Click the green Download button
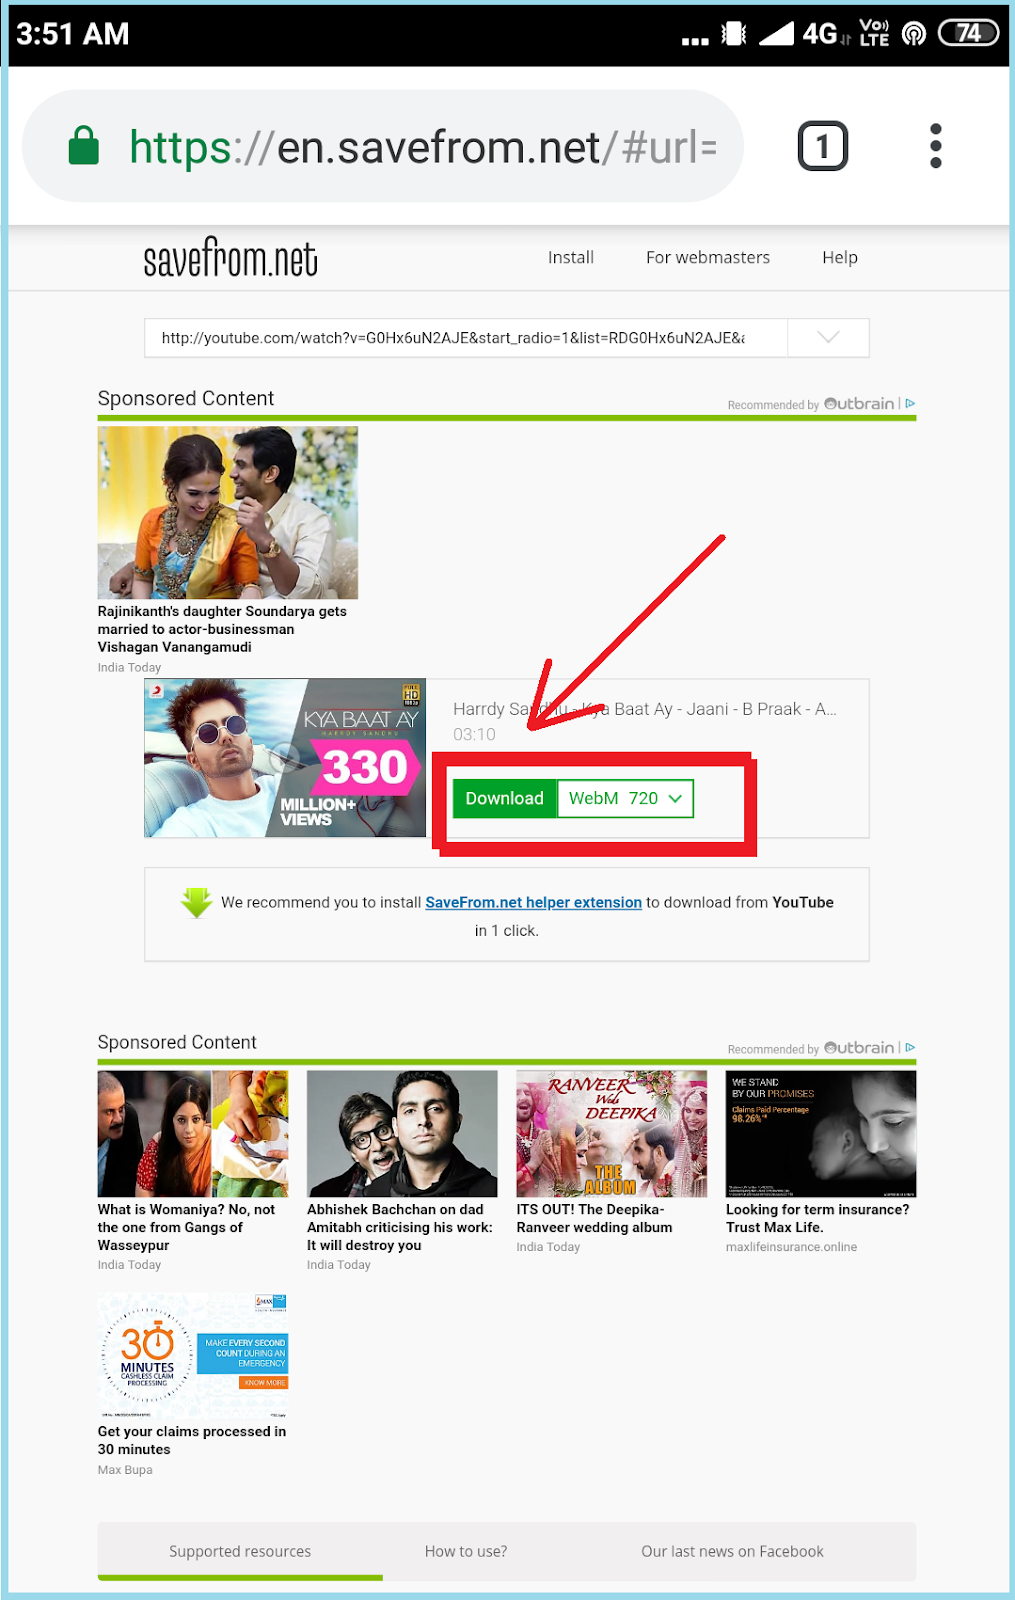1015x1600 pixels. [504, 798]
